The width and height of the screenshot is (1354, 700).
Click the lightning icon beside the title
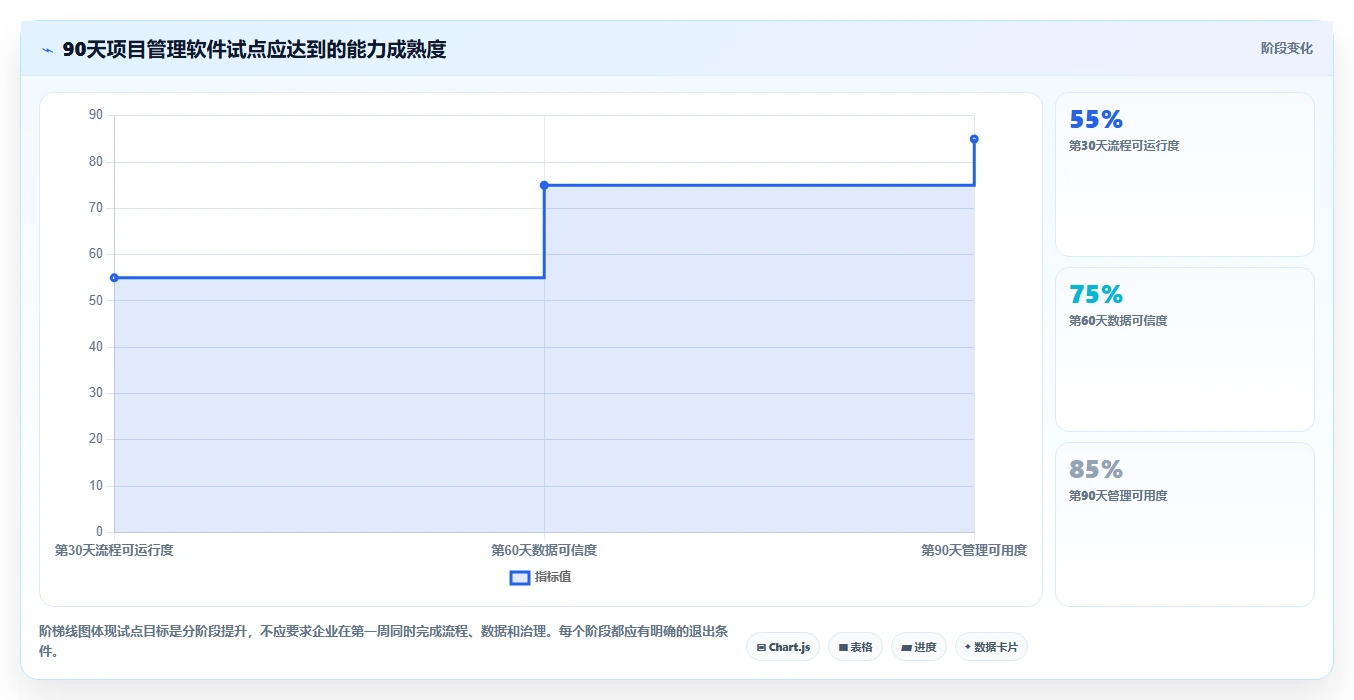coord(47,50)
